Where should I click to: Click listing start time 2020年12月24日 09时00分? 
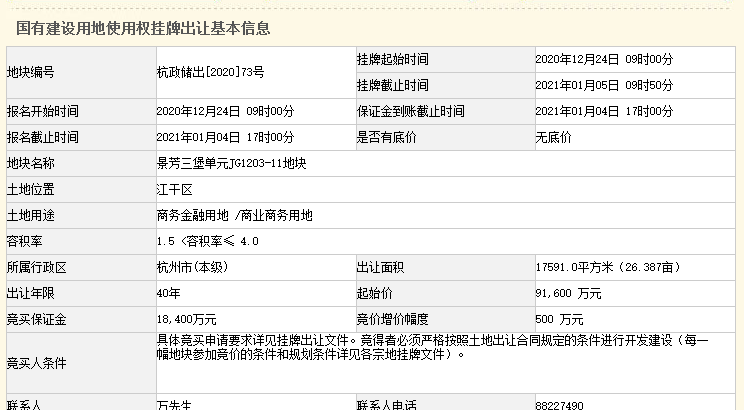click(x=604, y=59)
